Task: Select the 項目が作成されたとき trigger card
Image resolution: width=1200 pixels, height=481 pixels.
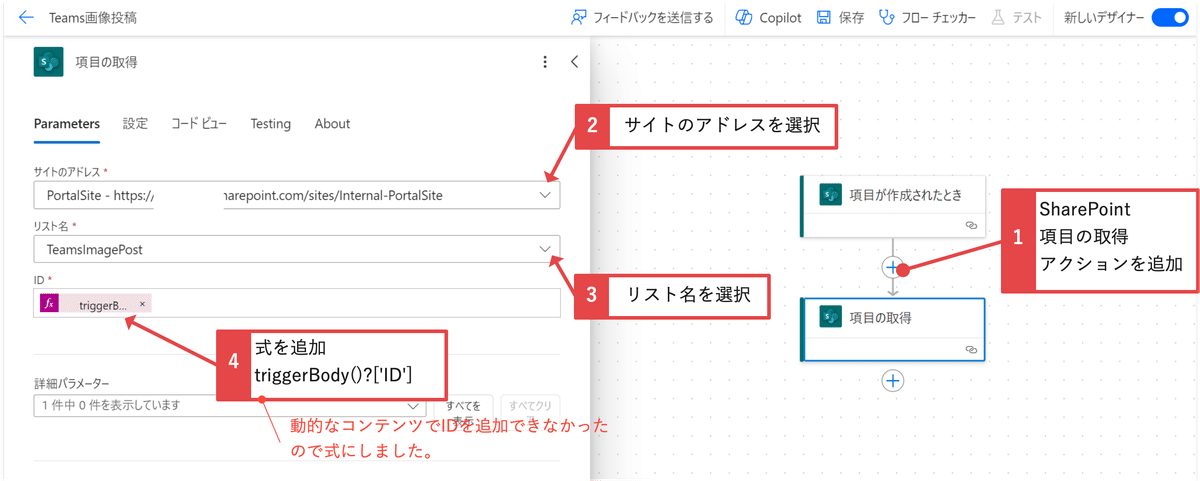Action: tap(895, 207)
